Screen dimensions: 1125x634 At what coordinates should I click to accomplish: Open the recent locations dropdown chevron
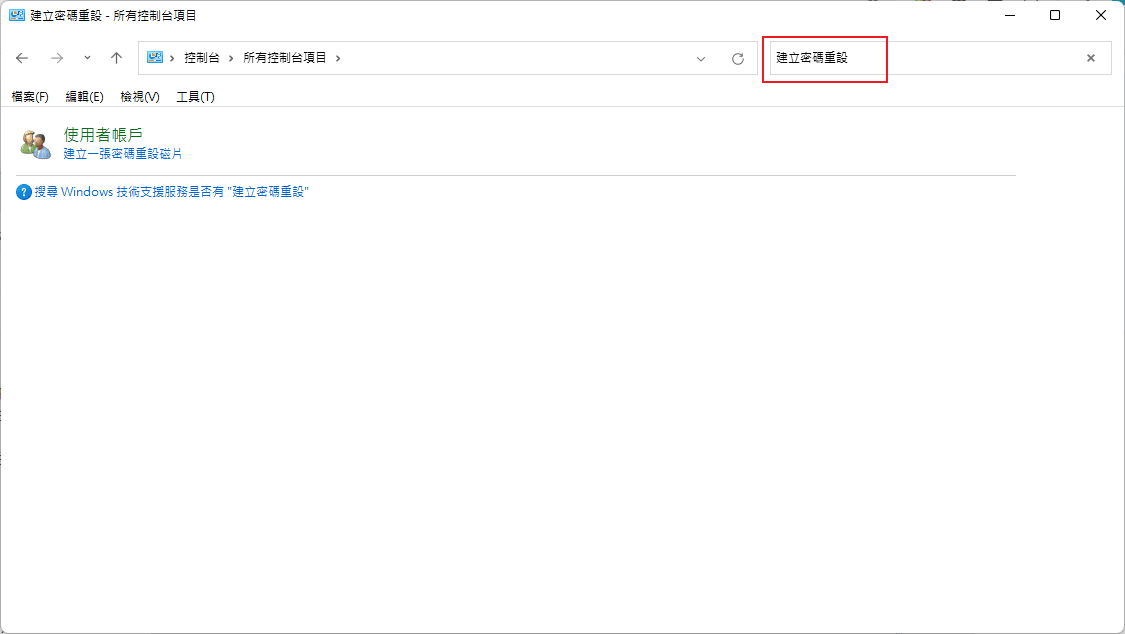(86, 58)
